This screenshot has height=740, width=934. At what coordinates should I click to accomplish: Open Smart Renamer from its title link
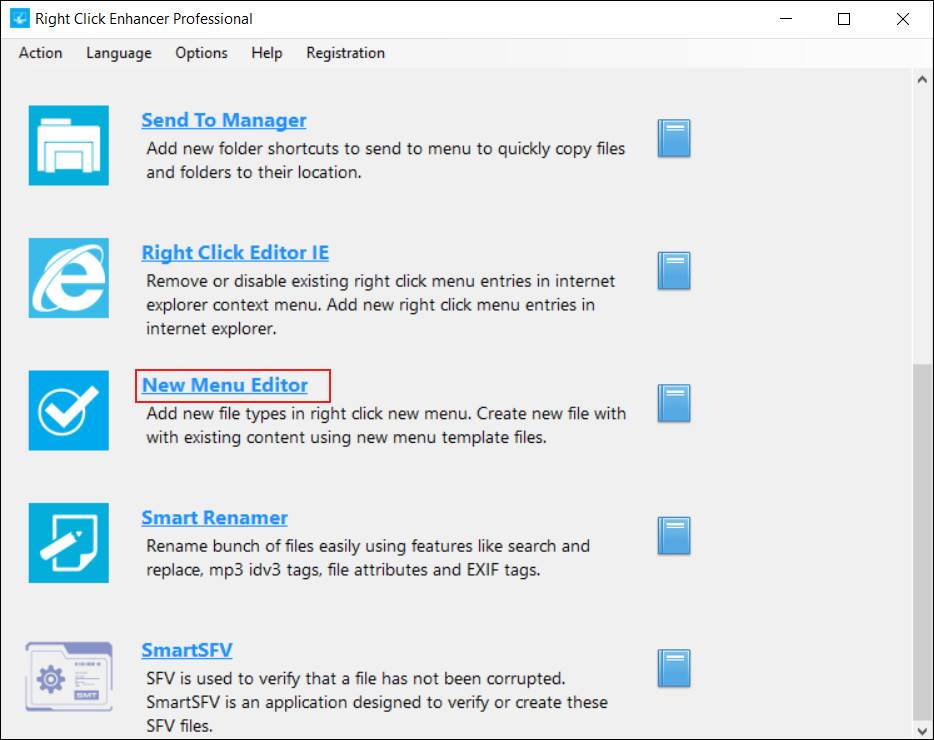tap(215, 517)
